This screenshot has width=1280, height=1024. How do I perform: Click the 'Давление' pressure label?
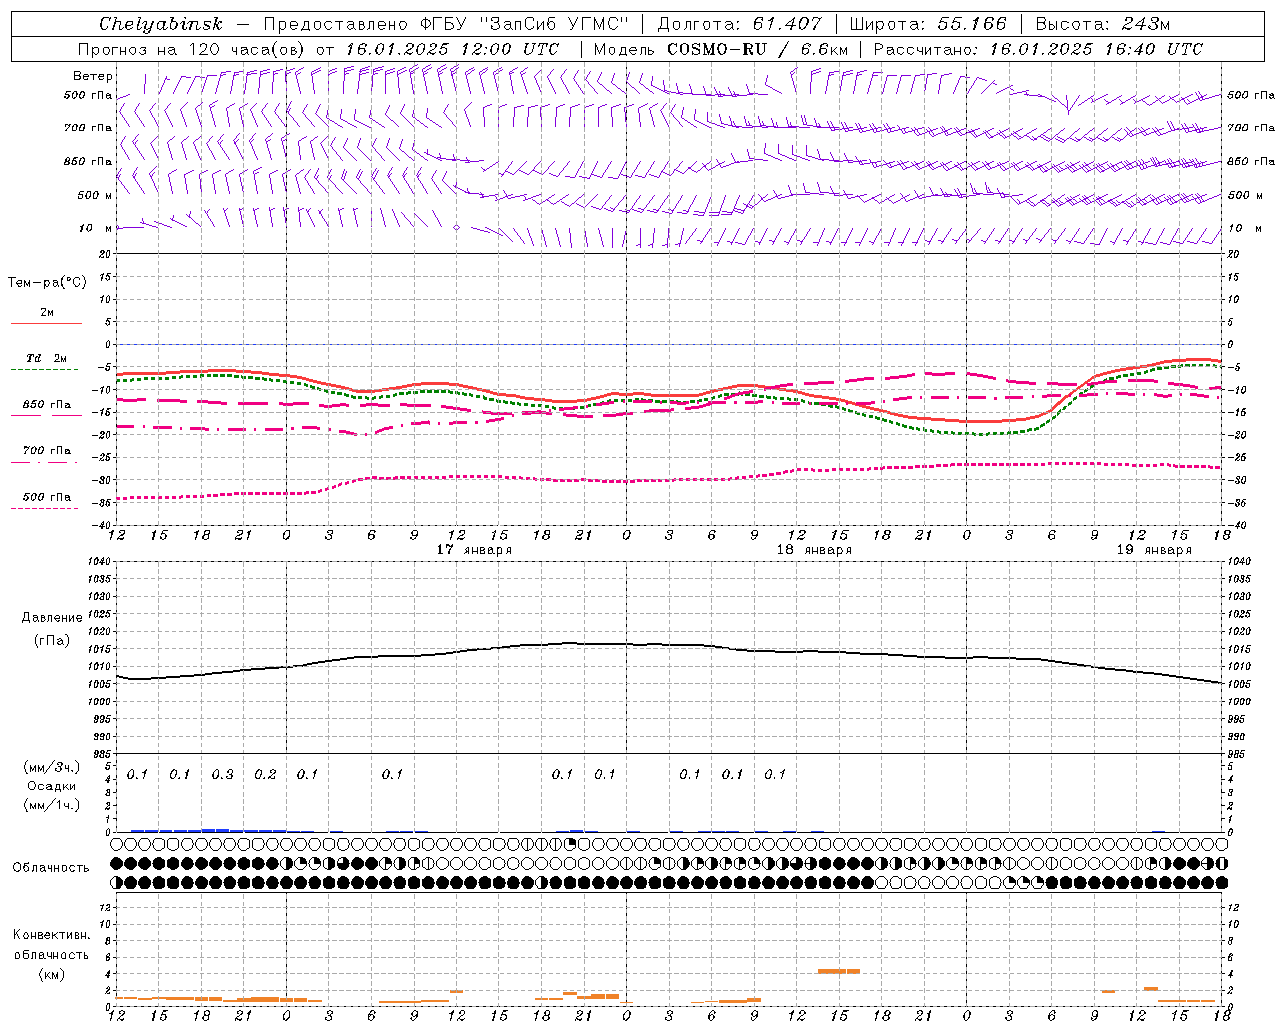pos(52,618)
